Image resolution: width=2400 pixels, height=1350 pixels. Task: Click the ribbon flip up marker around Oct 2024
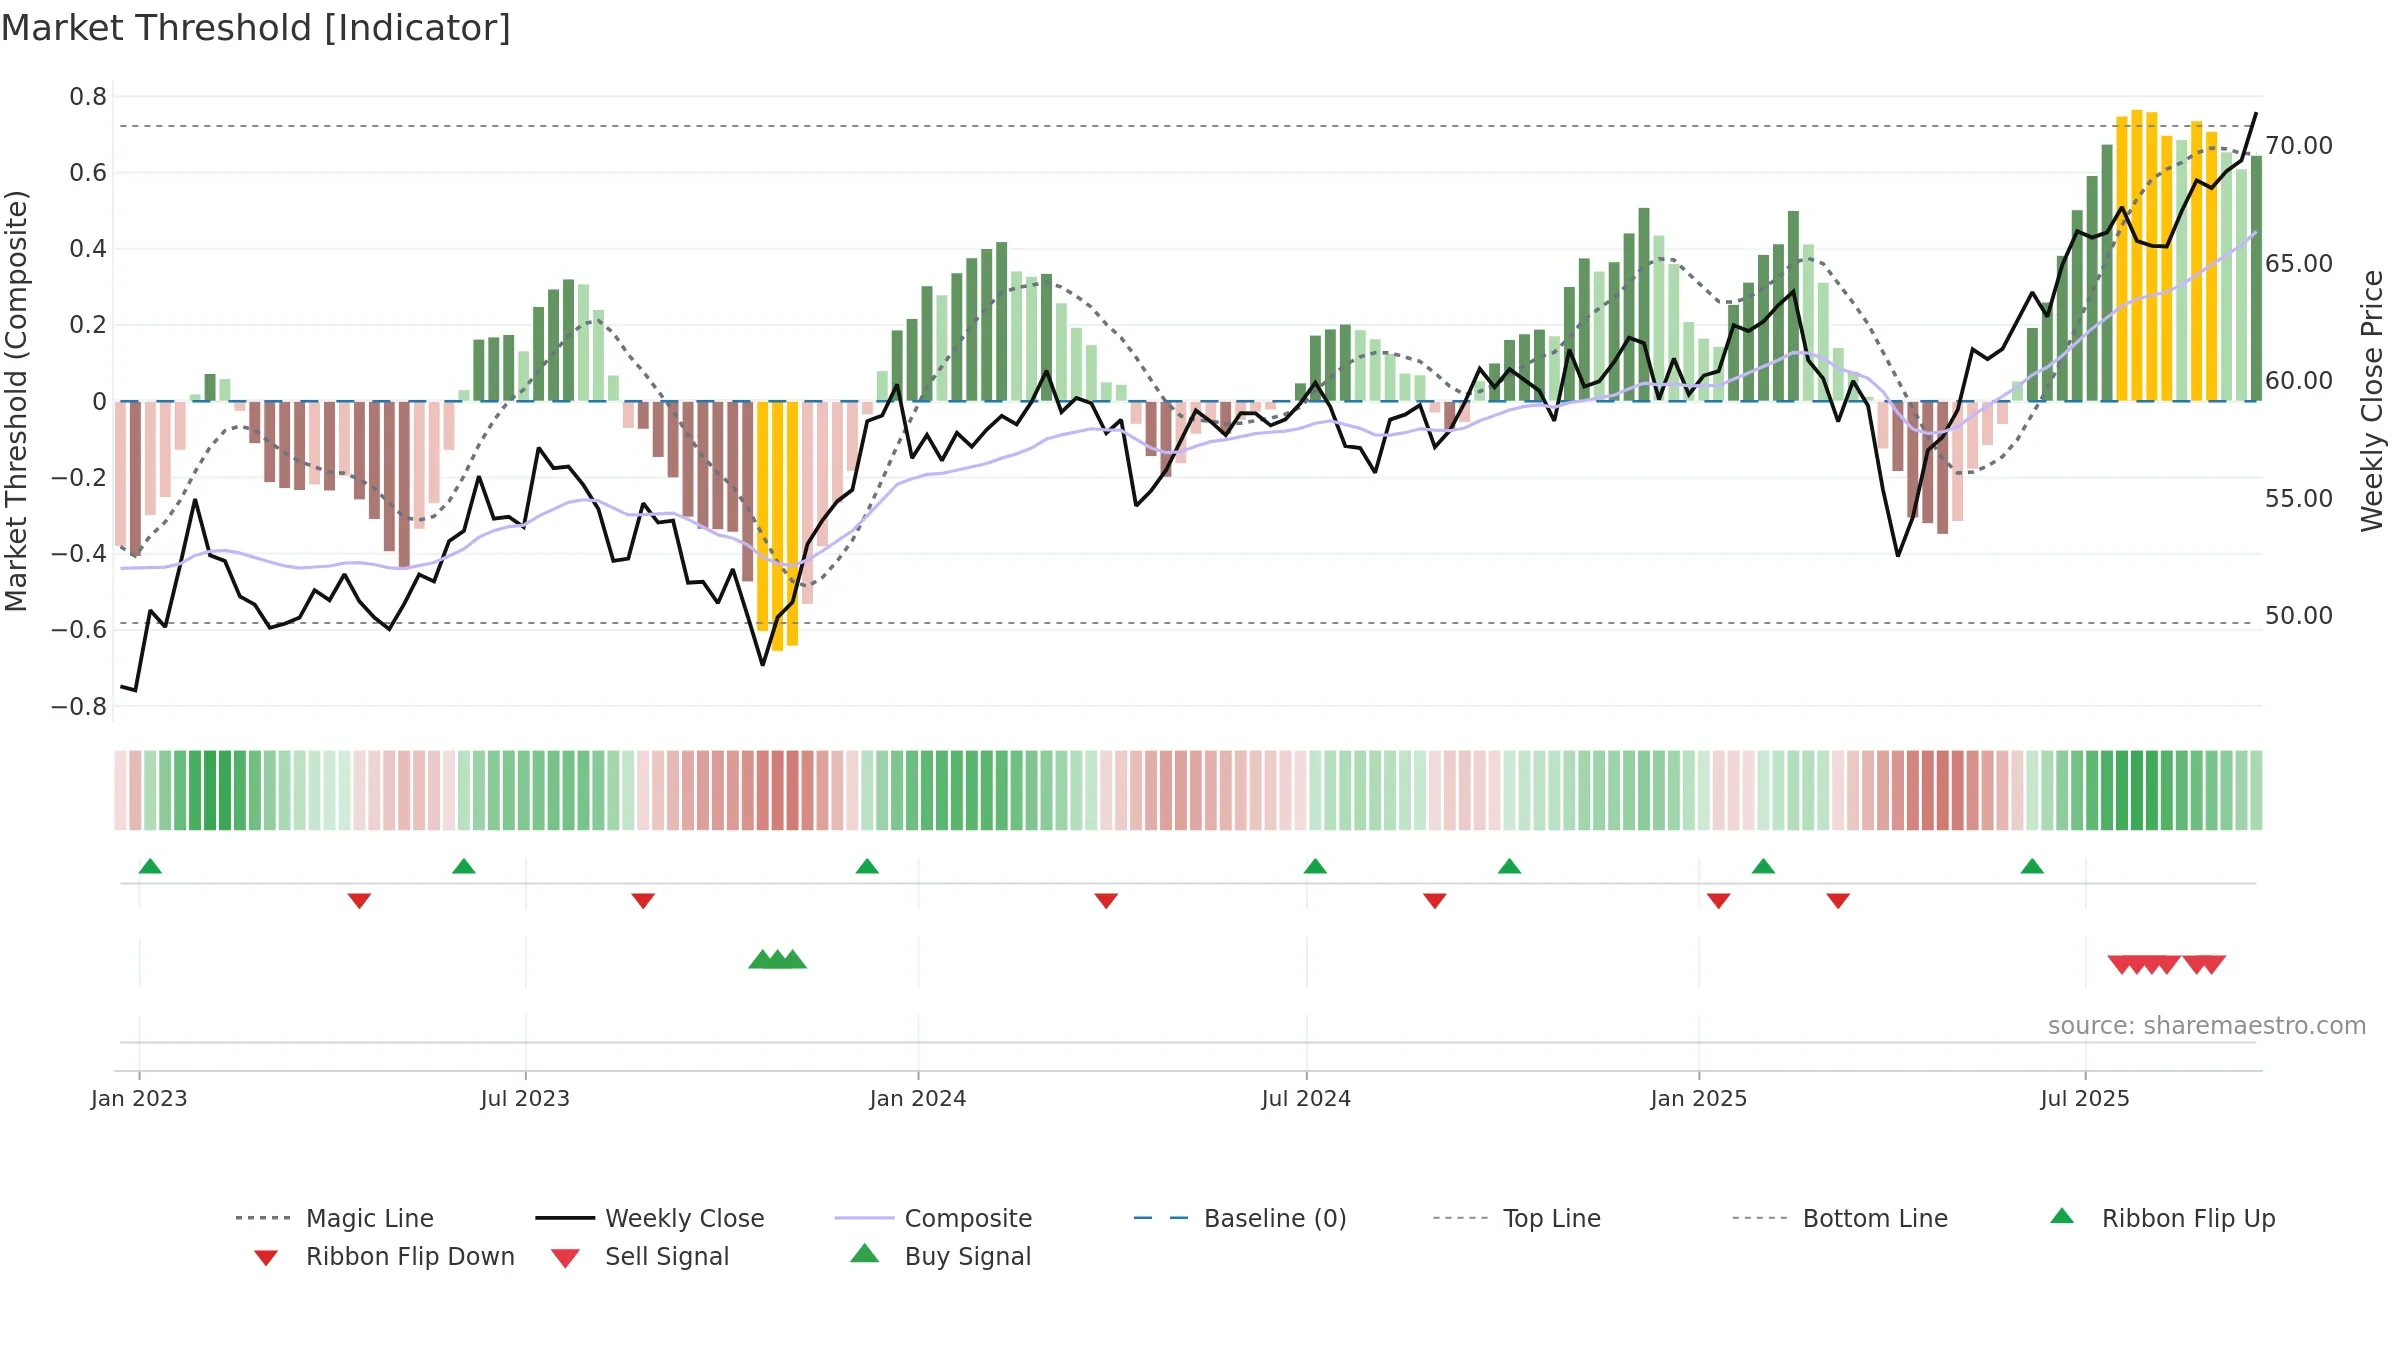1509,866
